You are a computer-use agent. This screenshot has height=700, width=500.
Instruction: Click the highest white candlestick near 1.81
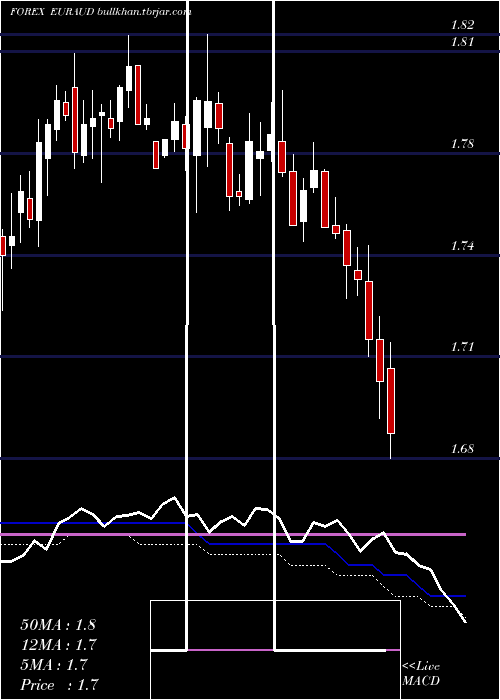coord(129,79)
